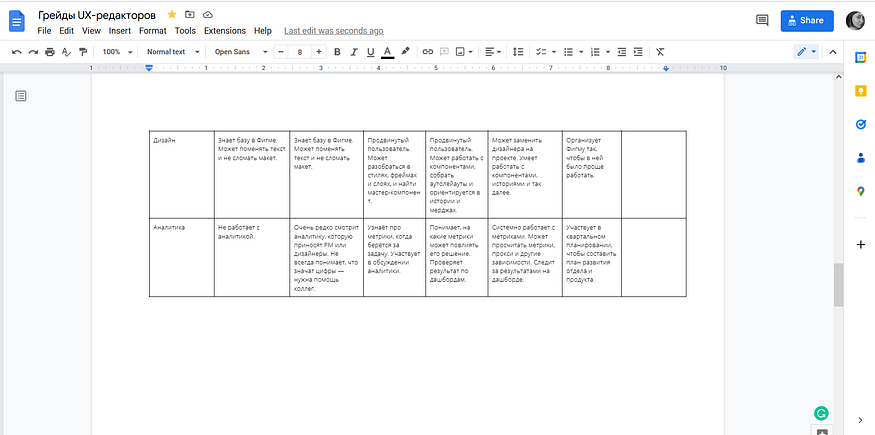Hide the menus with chevron
Viewport: 875px width, 435px height.
(x=833, y=52)
